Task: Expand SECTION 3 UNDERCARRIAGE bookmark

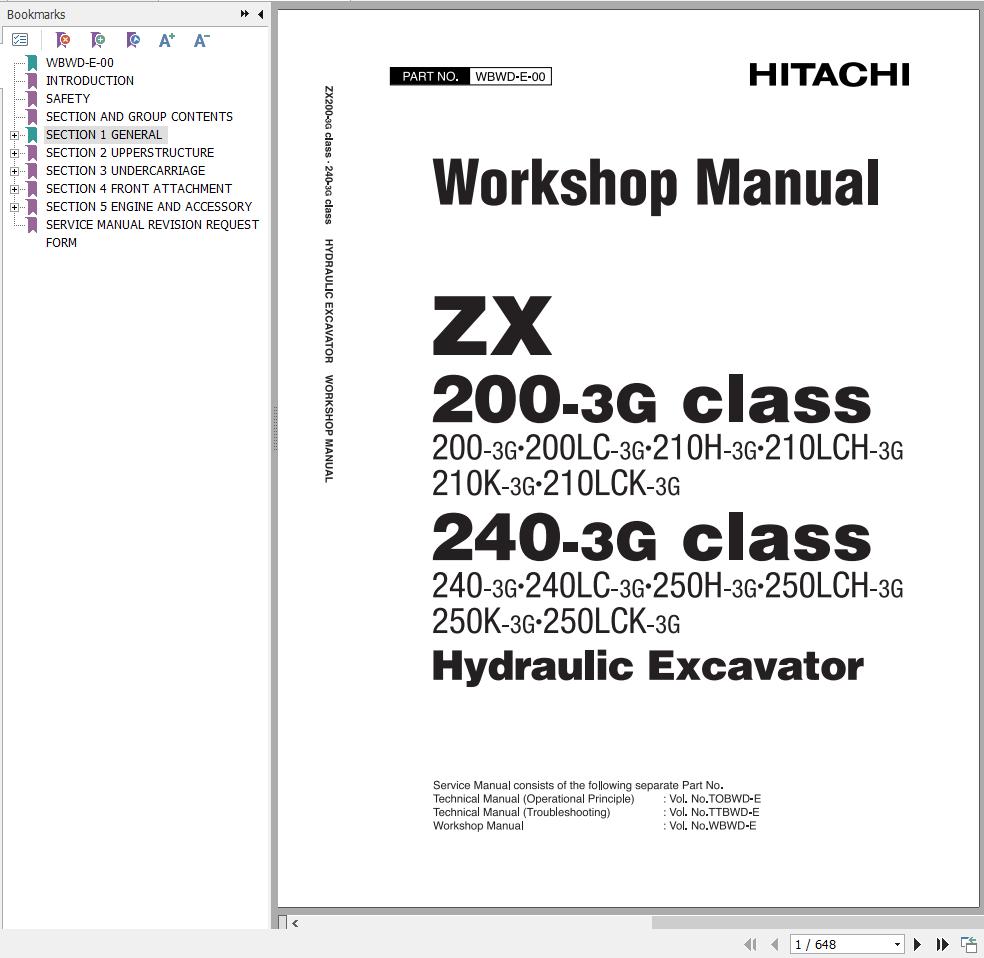Action: (14, 171)
